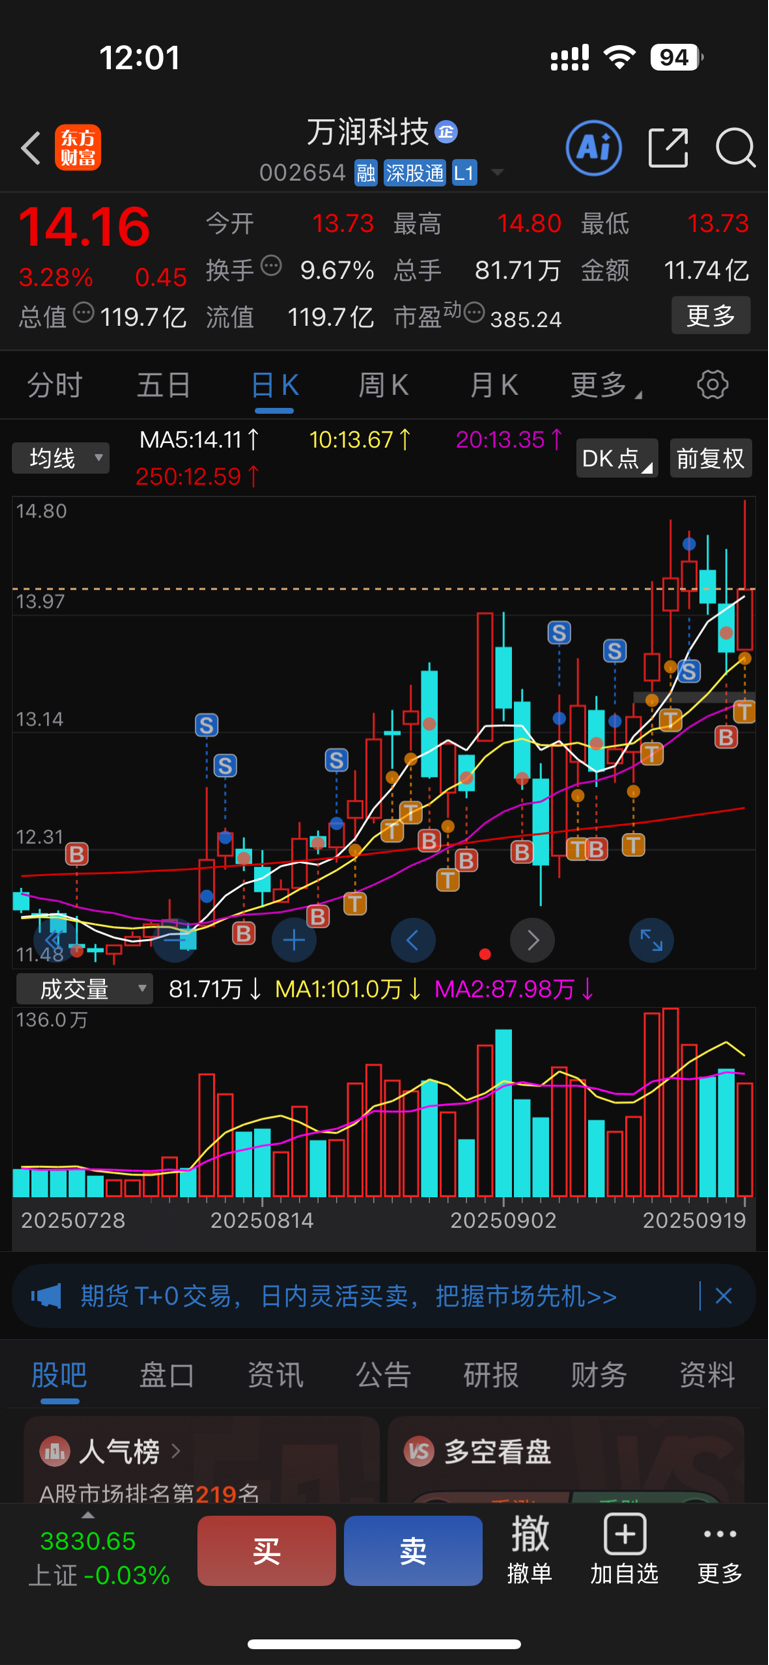Expand 人气榜 chevron arrow
The image size is (769, 1665).
pos(176,1450)
